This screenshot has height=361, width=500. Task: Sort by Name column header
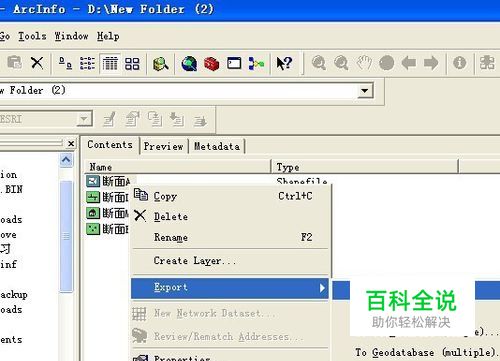[178, 166]
